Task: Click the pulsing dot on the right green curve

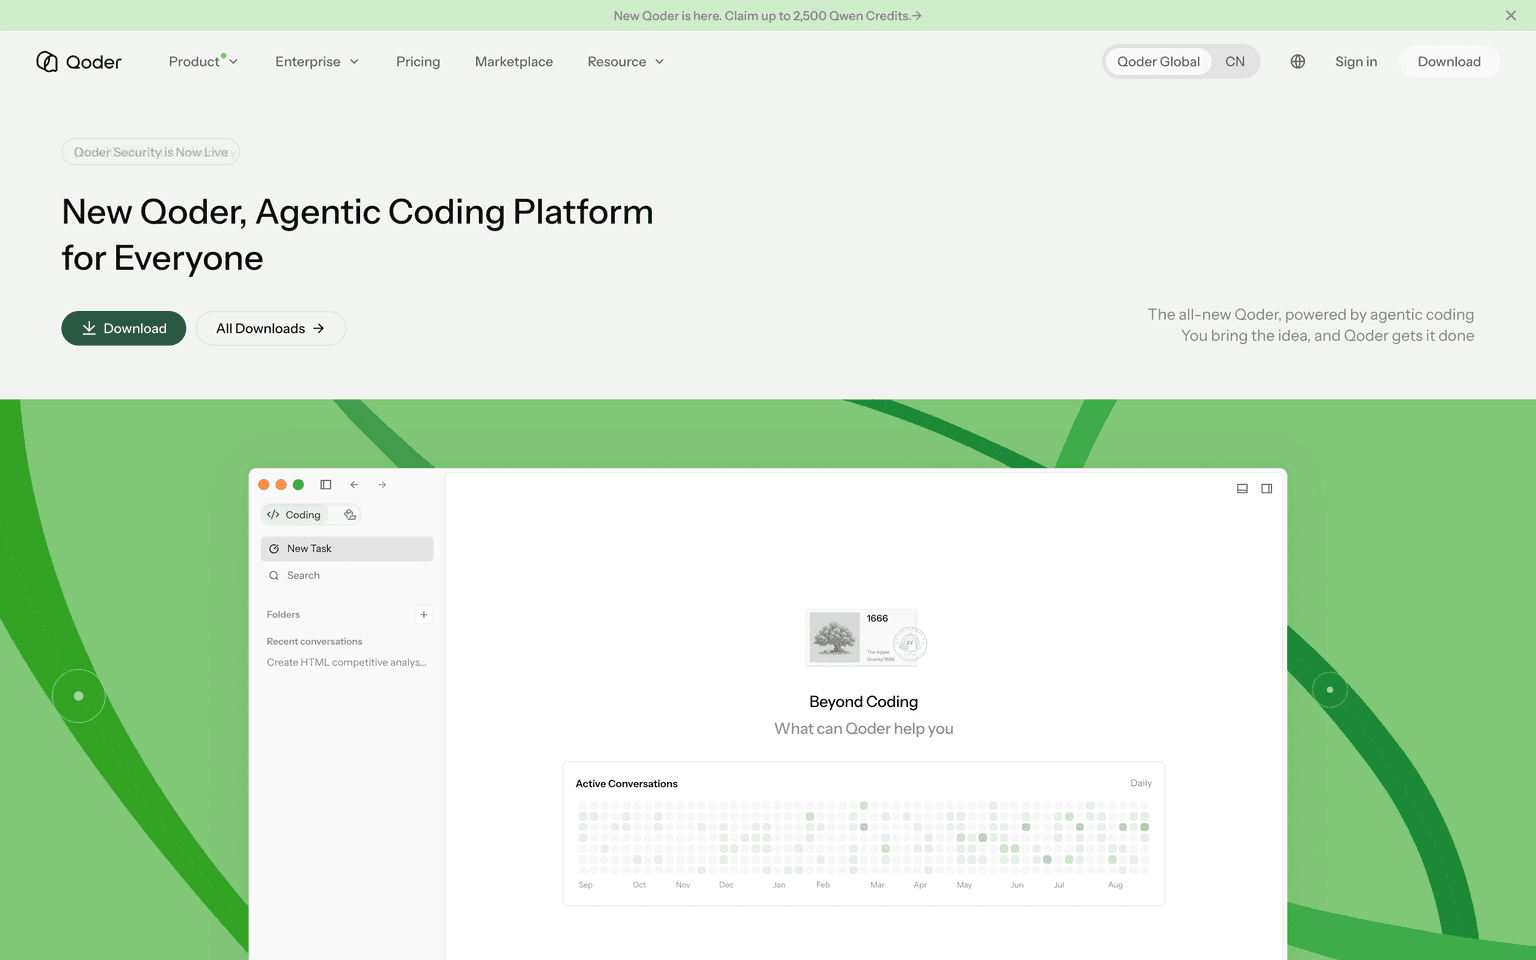Action: point(1330,690)
